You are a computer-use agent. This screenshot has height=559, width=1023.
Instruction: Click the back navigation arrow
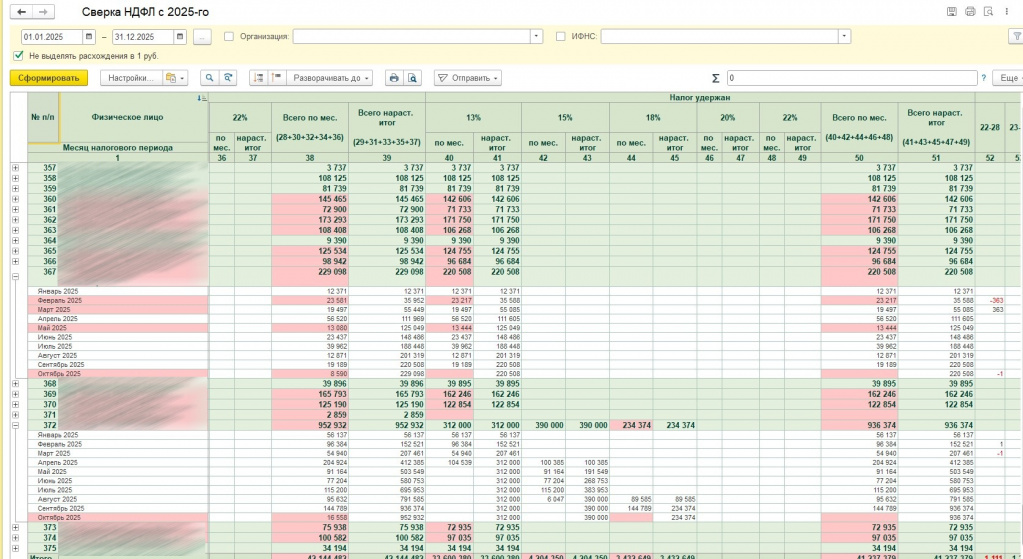[x=22, y=11]
